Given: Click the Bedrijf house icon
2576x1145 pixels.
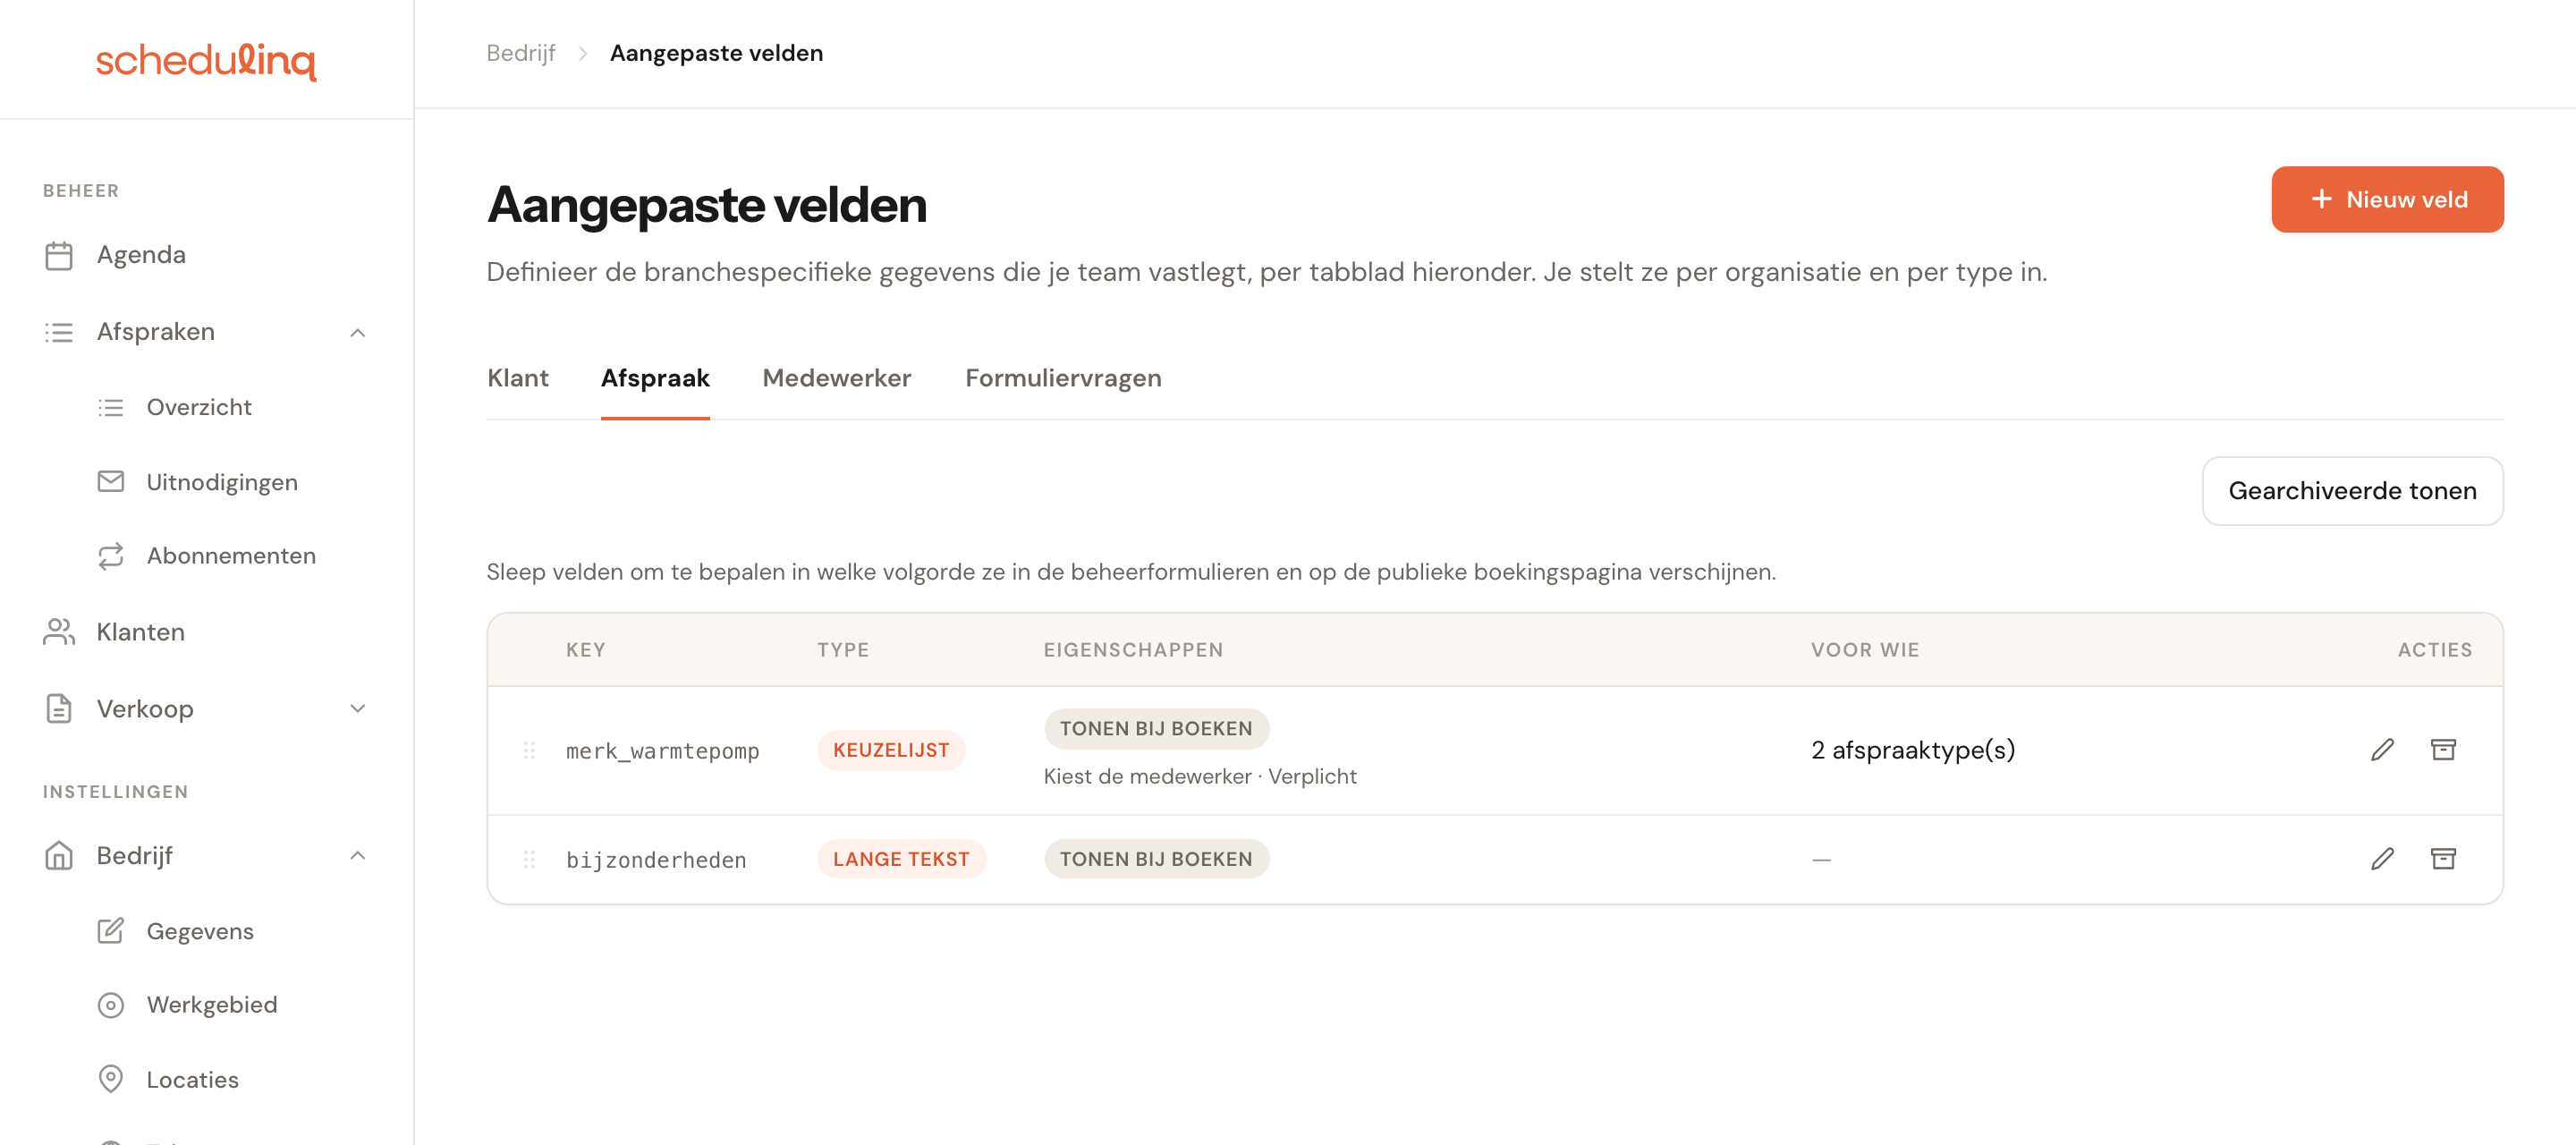Looking at the screenshot, I should [x=59, y=855].
